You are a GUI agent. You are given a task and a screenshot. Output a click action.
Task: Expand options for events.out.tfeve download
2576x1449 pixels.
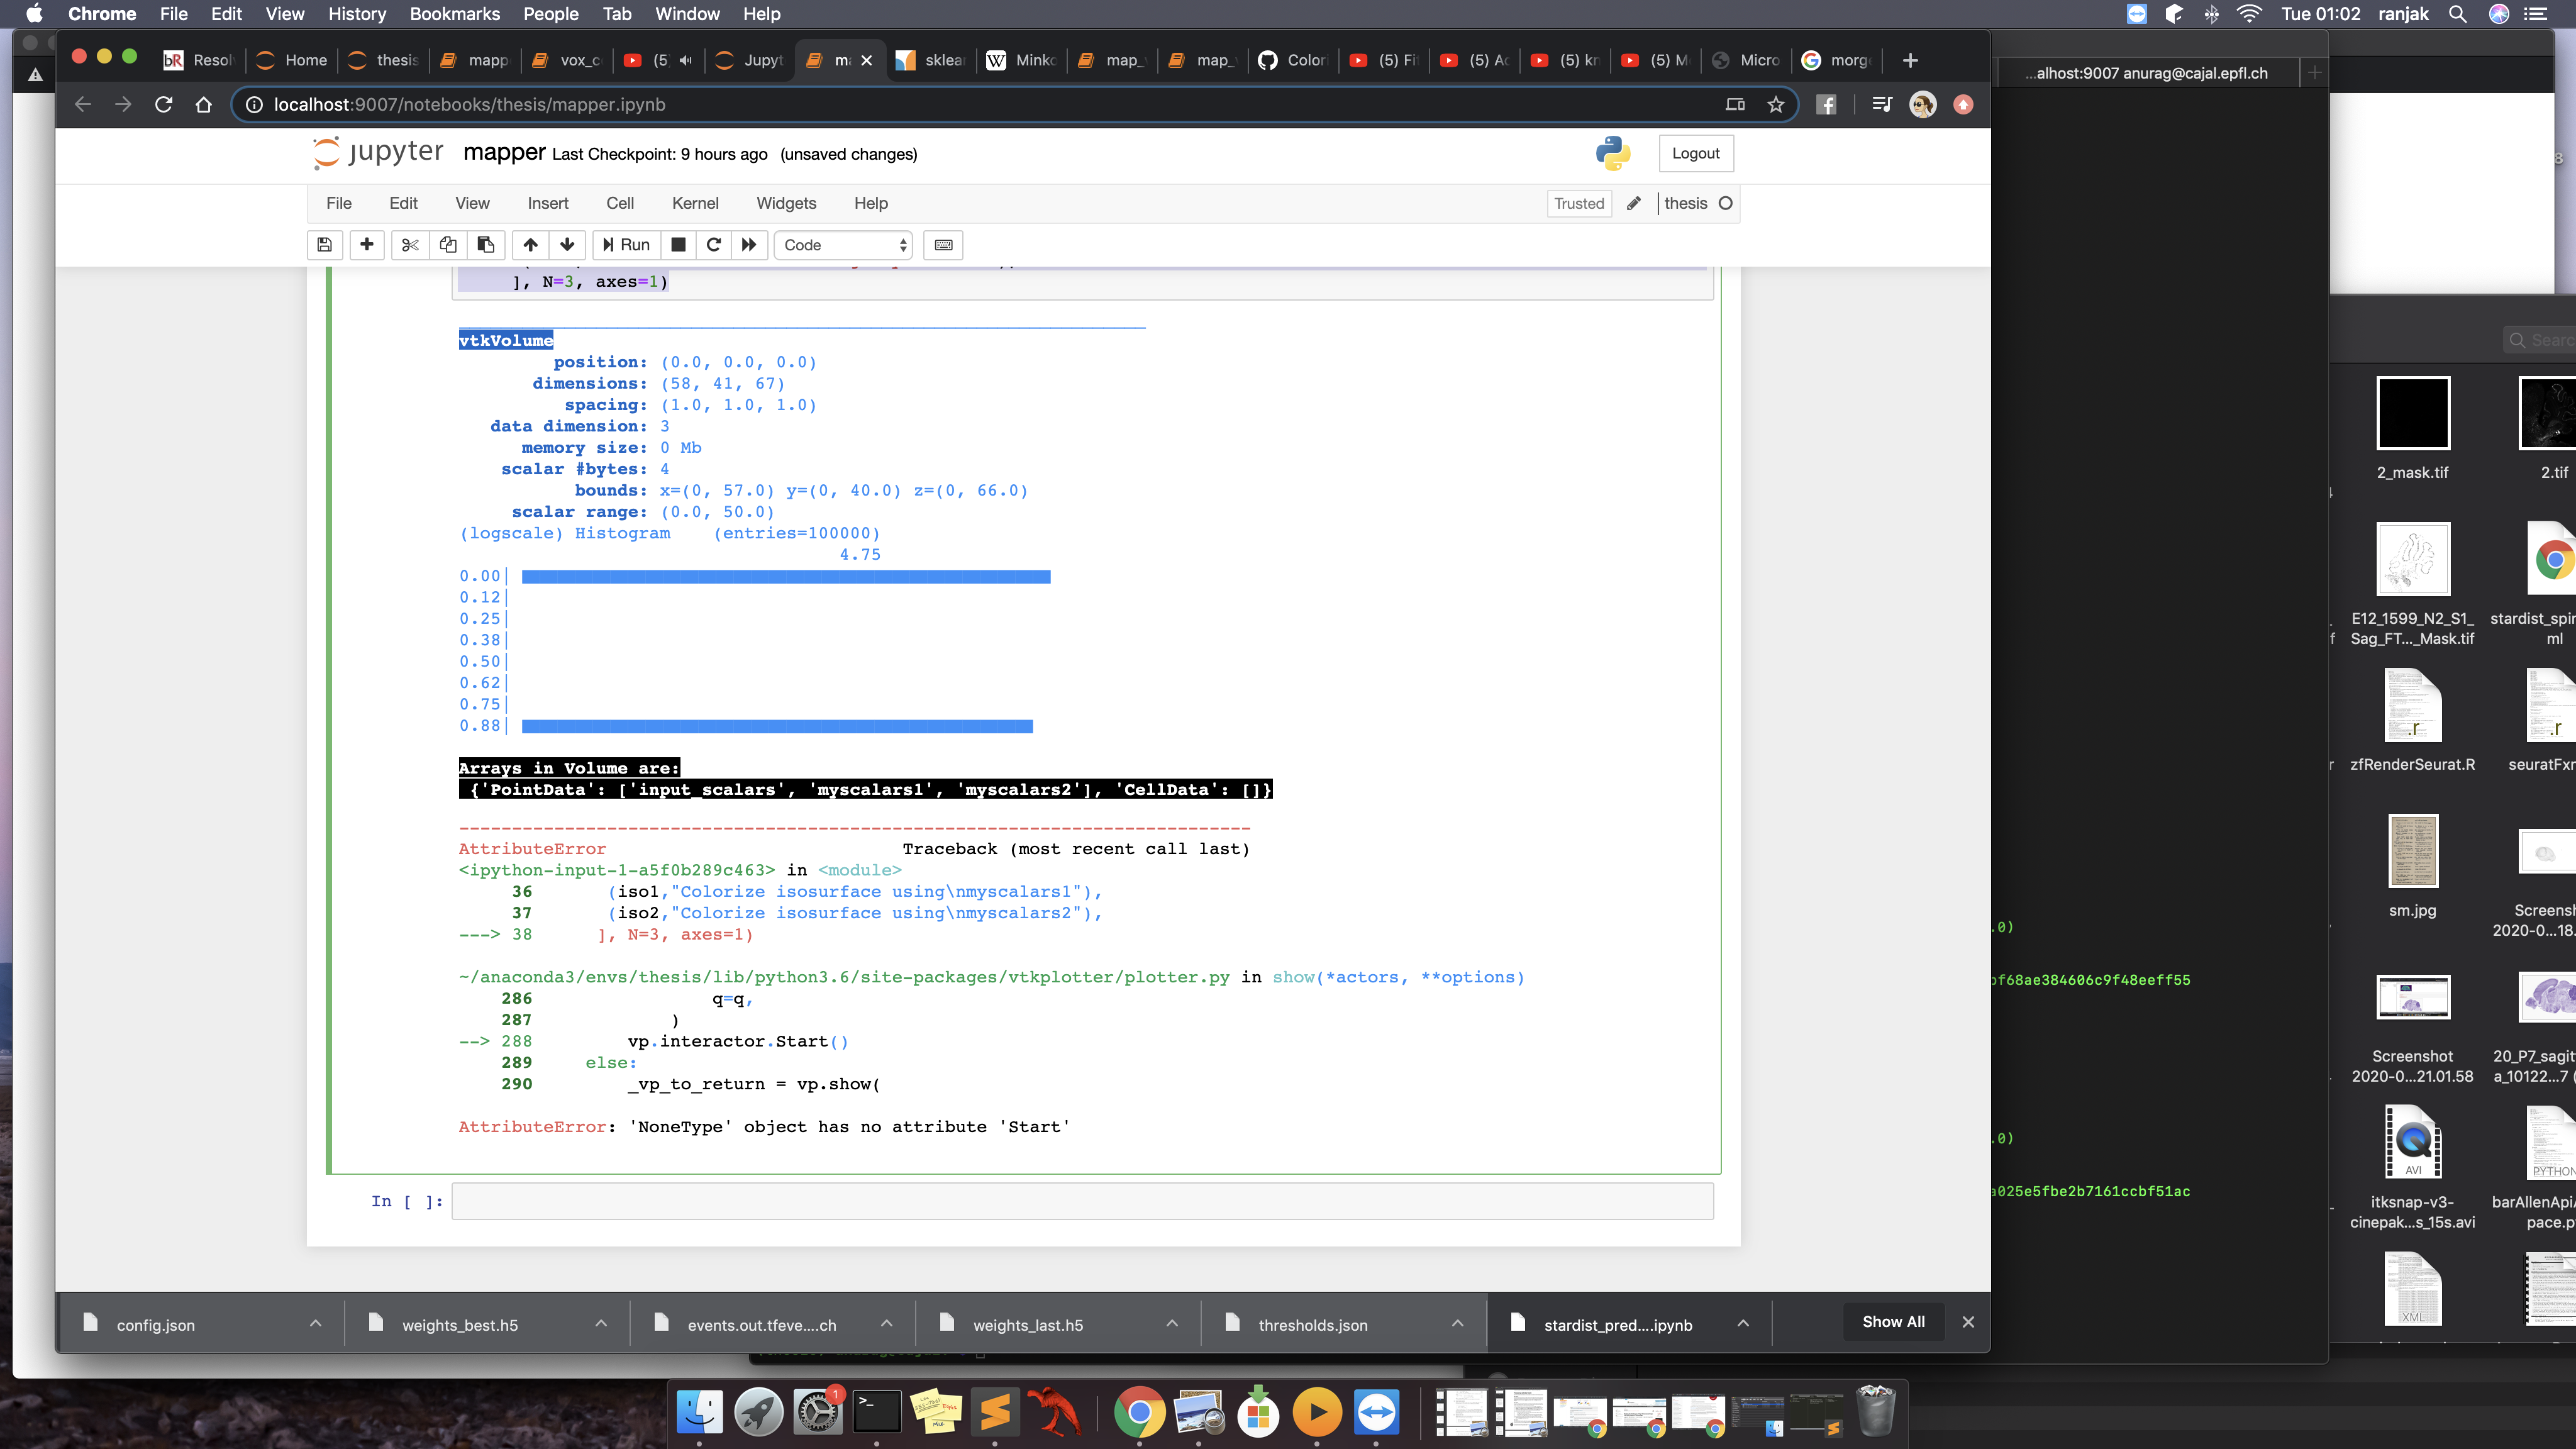click(x=886, y=1323)
